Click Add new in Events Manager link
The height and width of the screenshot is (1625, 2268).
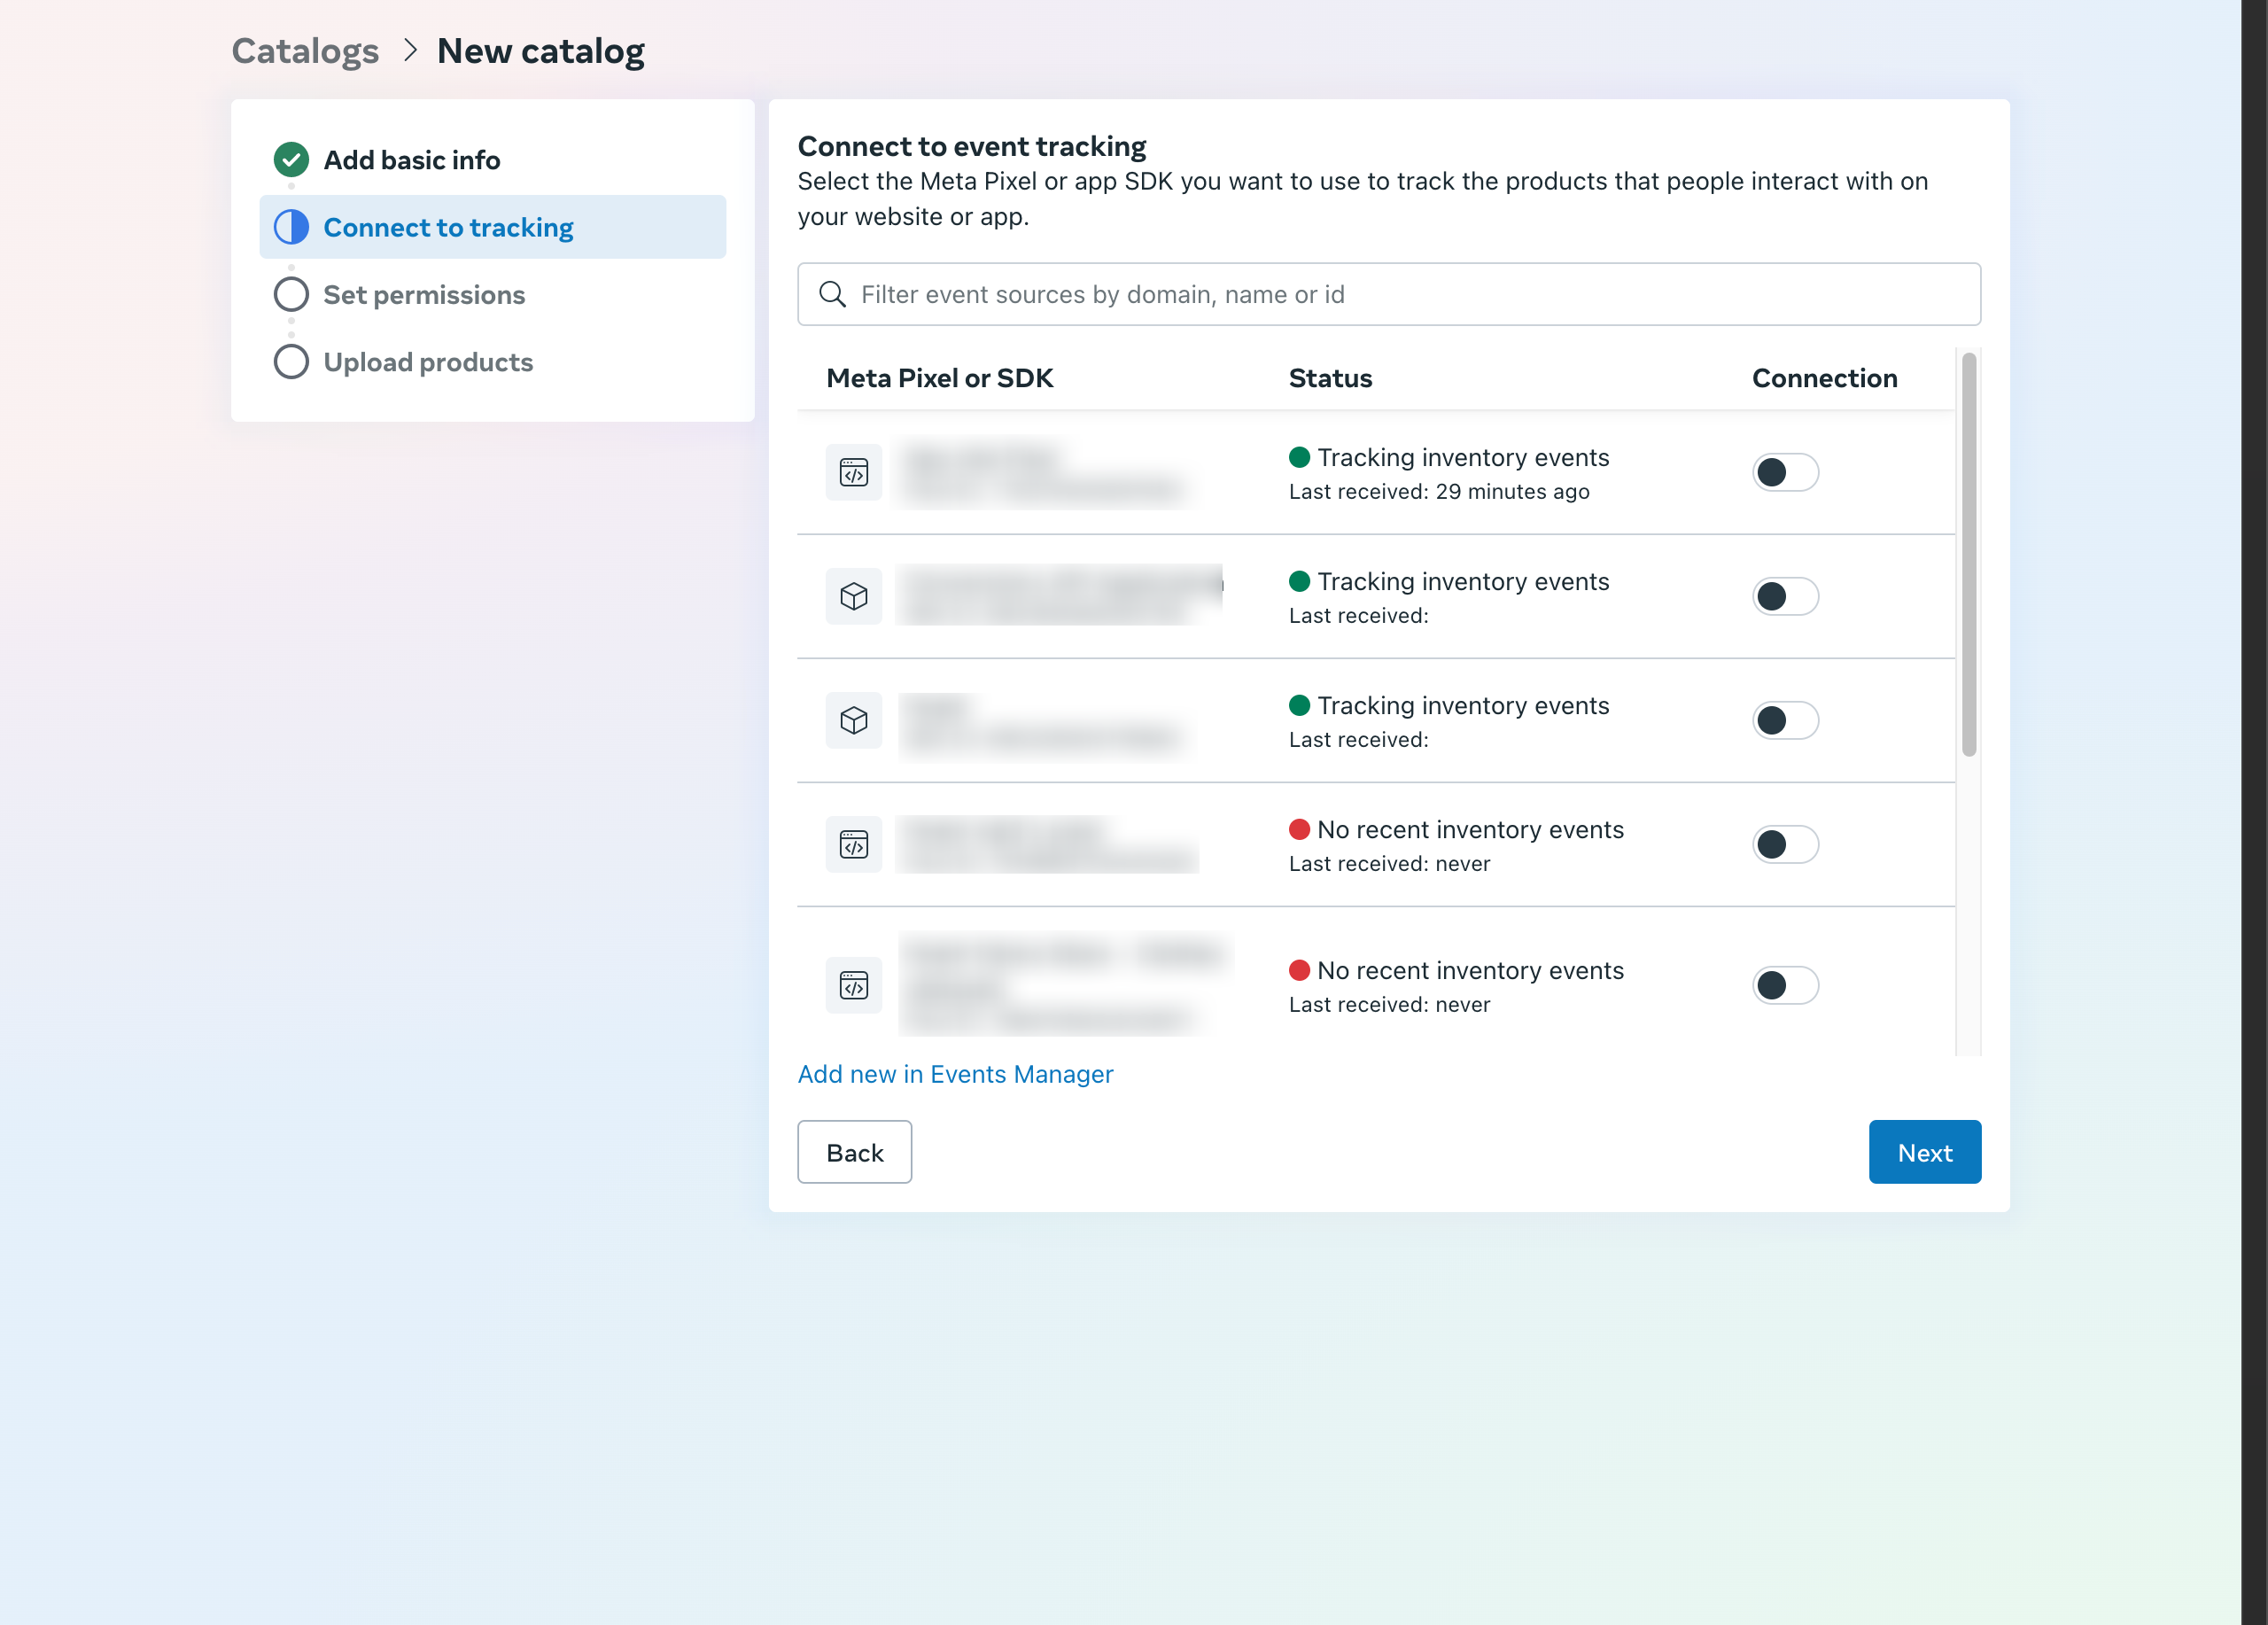[x=955, y=1073]
